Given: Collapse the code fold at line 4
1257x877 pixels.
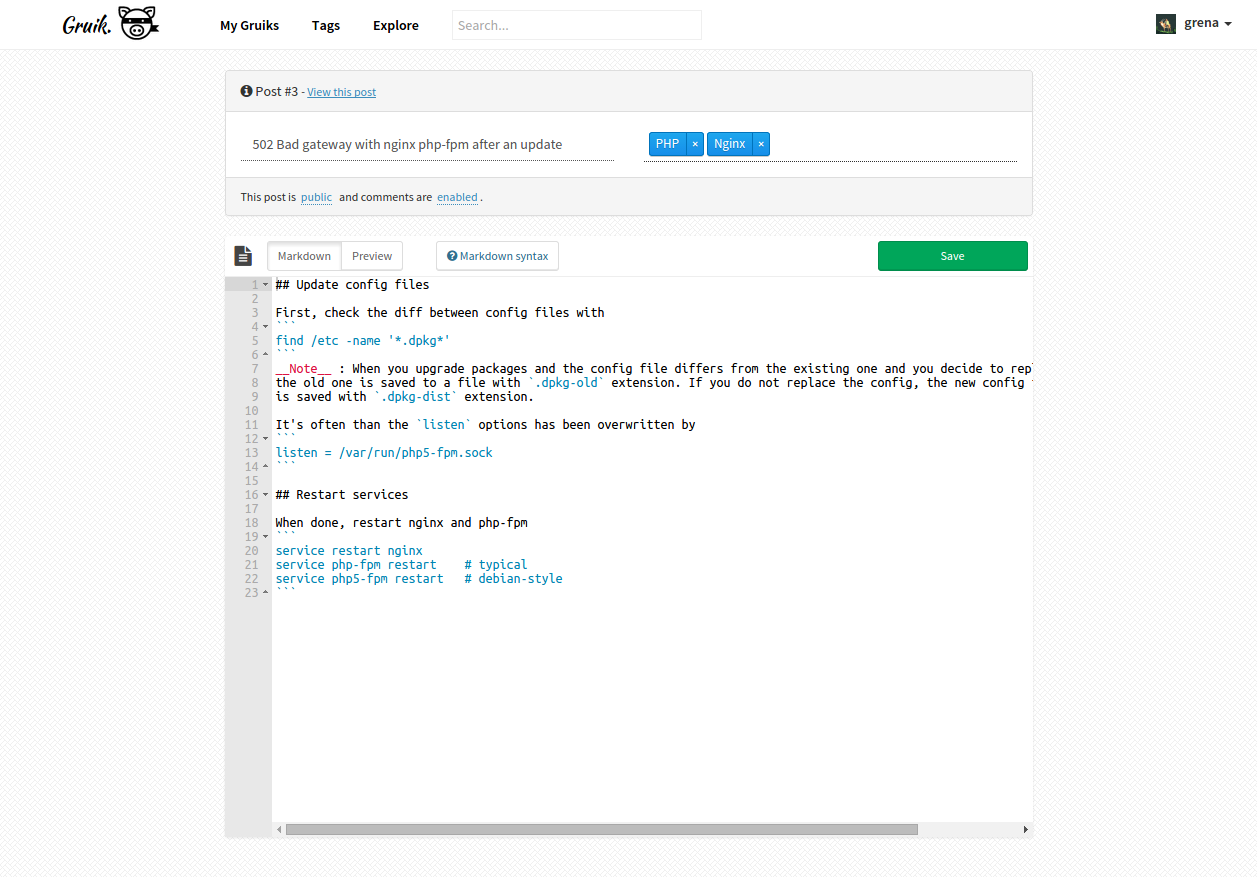Looking at the screenshot, I should (x=265, y=326).
